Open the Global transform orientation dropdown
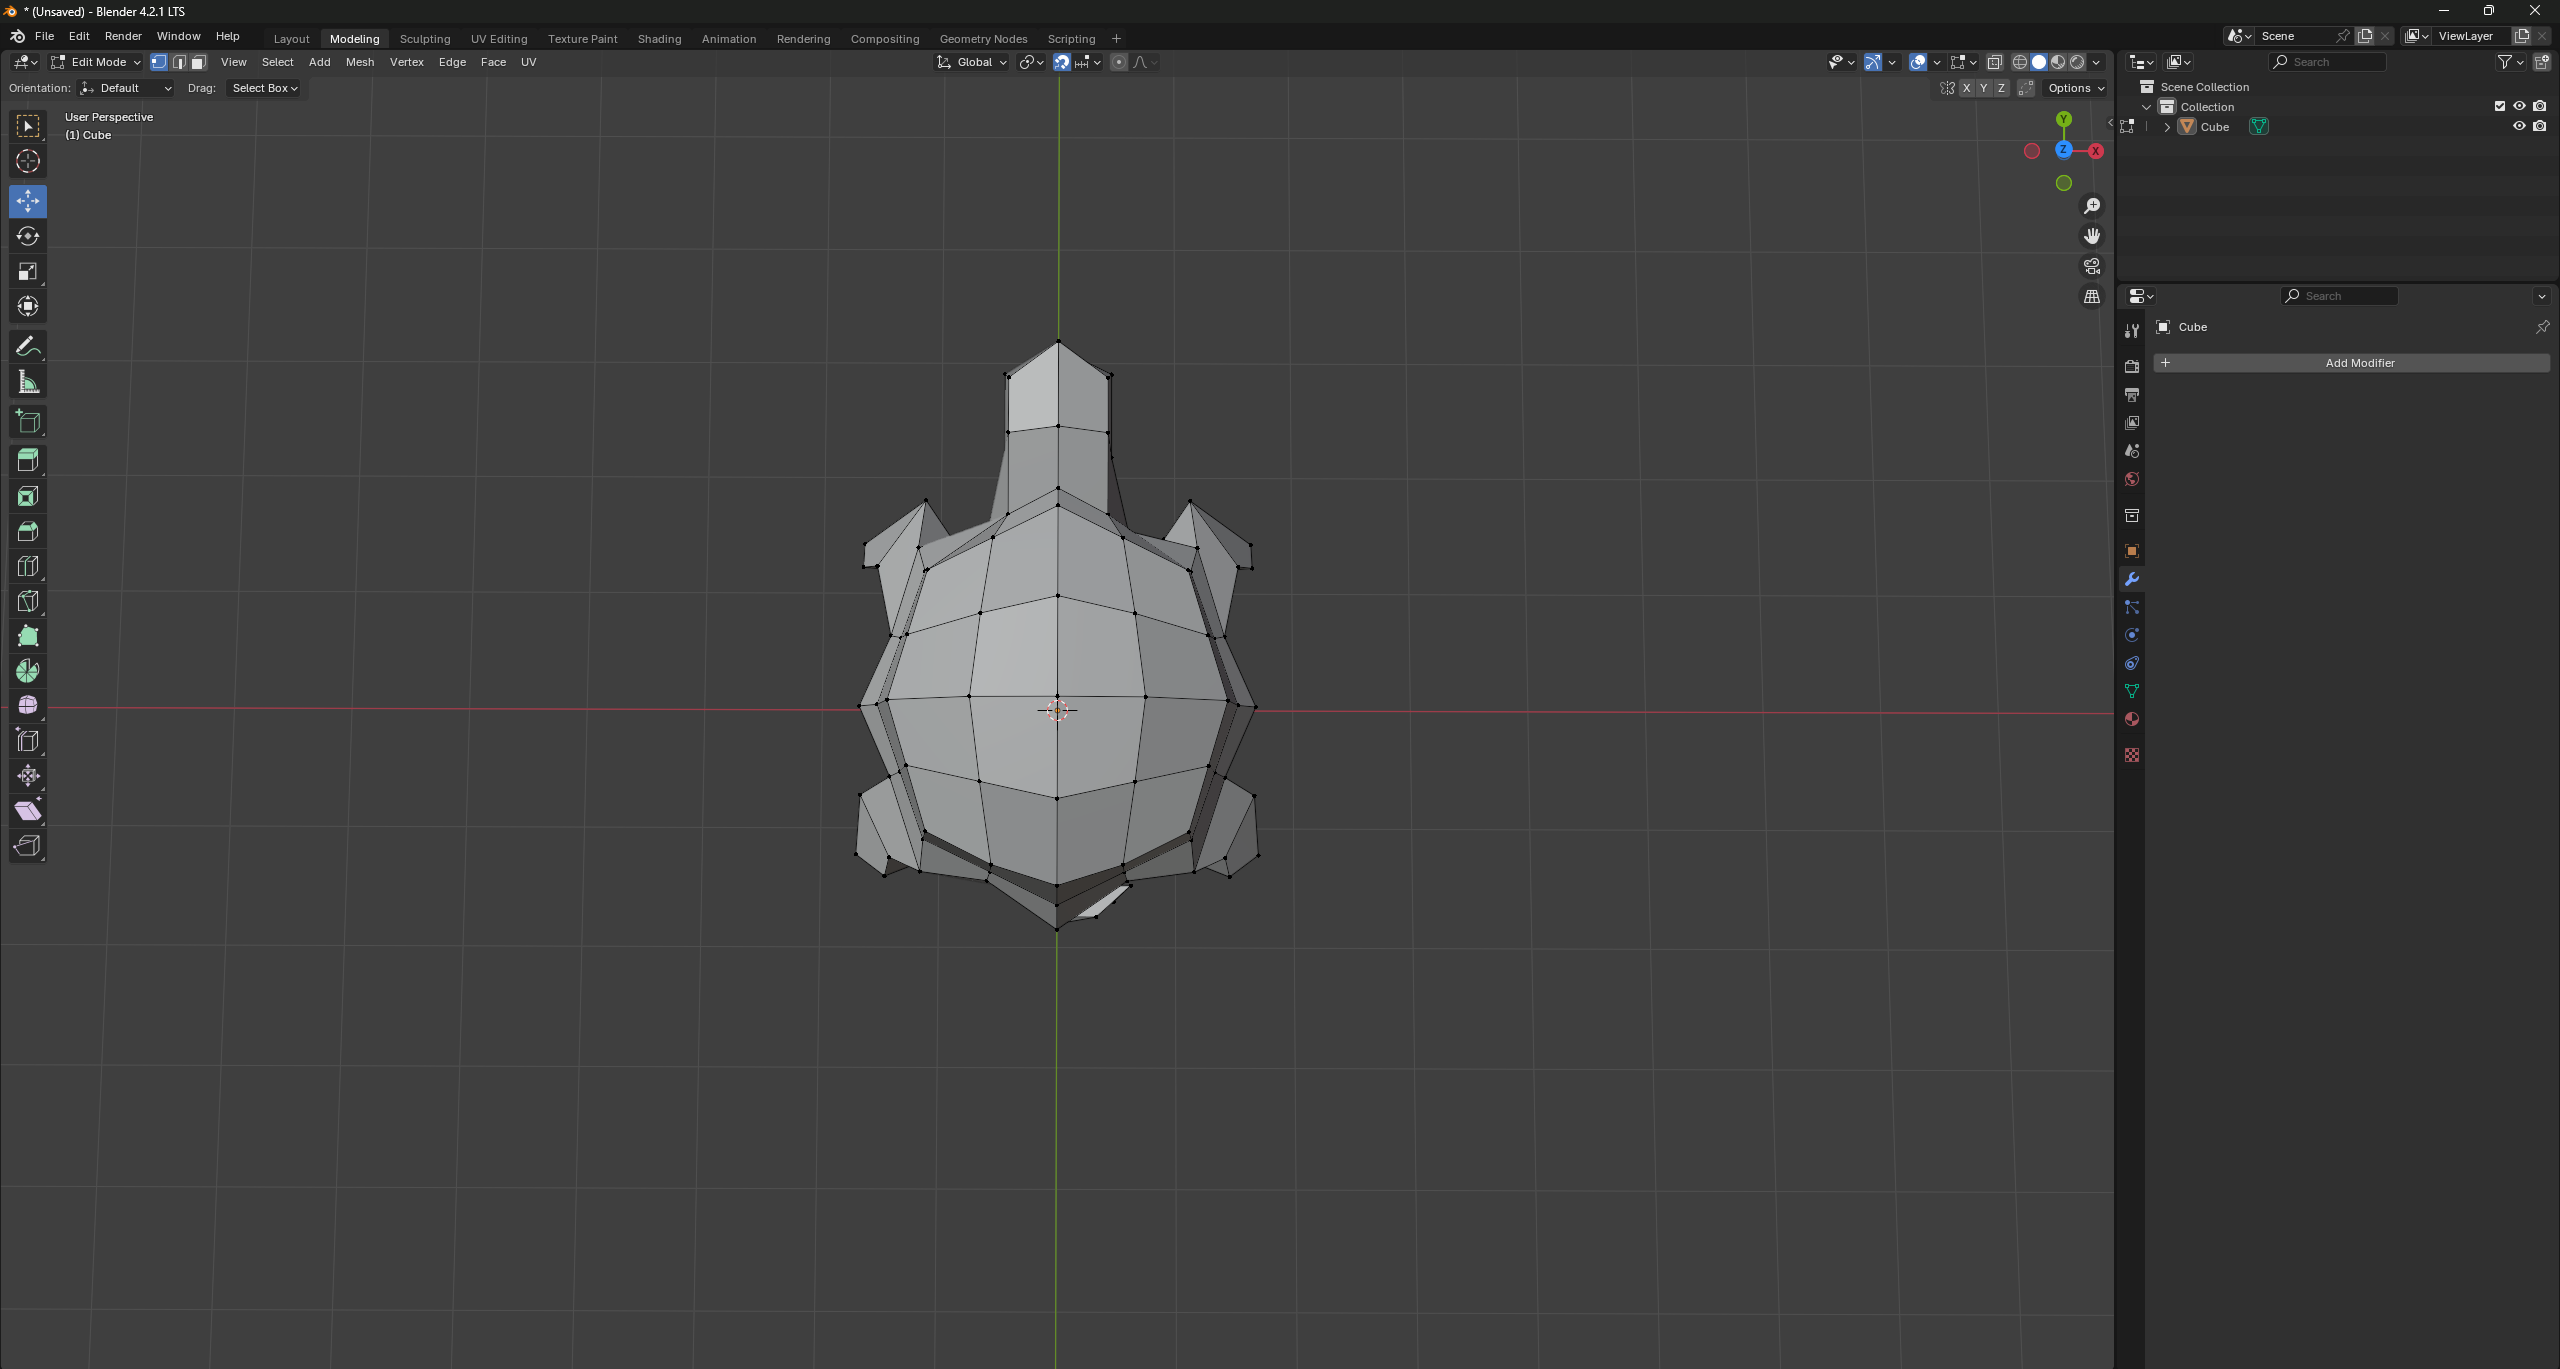Screen dimensions: 2560x1369 point(972,62)
